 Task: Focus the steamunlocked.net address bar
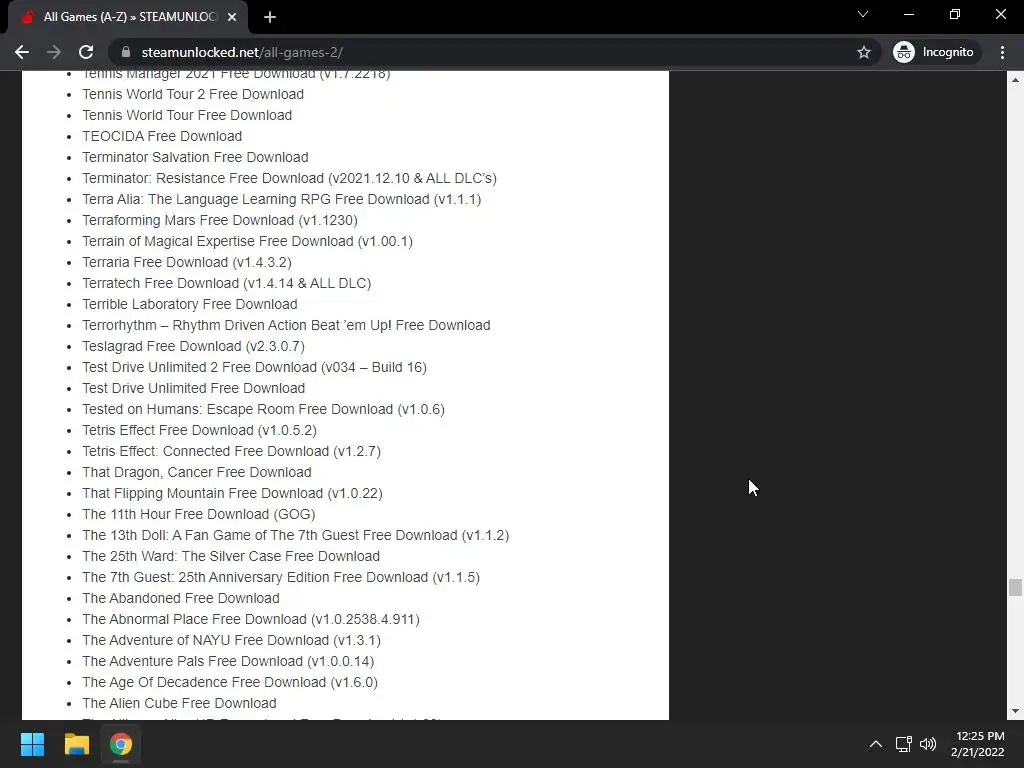[x=496, y=52]
